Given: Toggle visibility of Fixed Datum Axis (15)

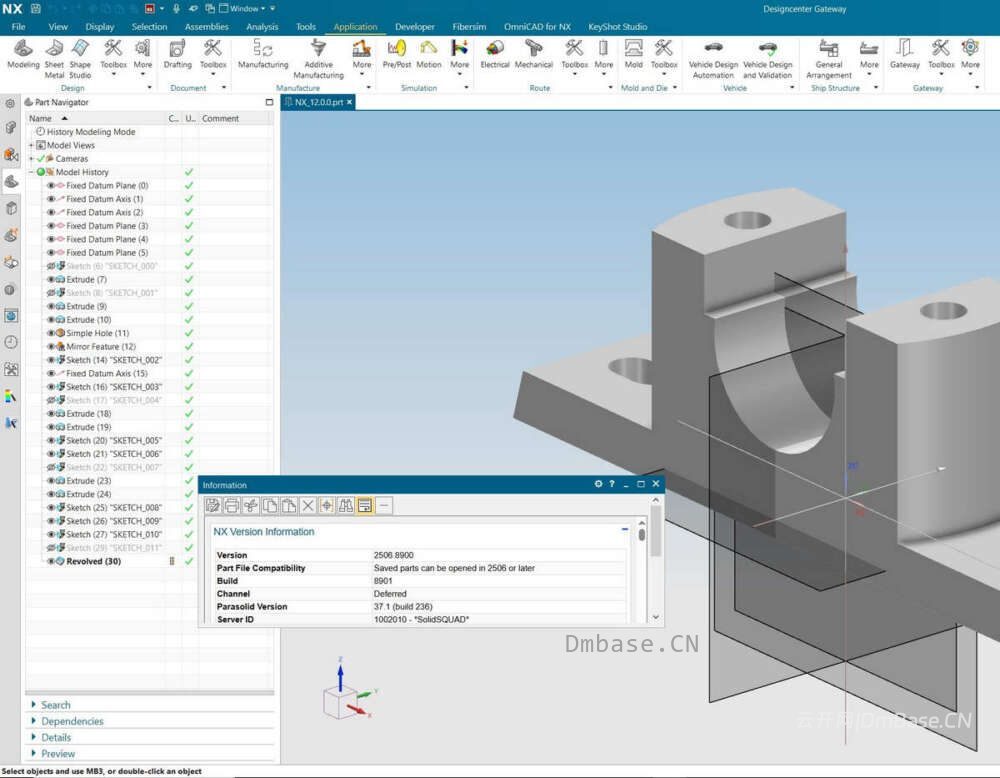Looking at the screenshot, I should (51, 373).
